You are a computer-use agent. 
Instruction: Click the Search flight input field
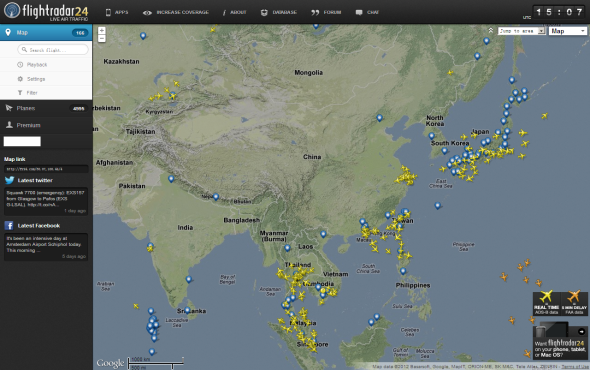(x=53, y=50)
